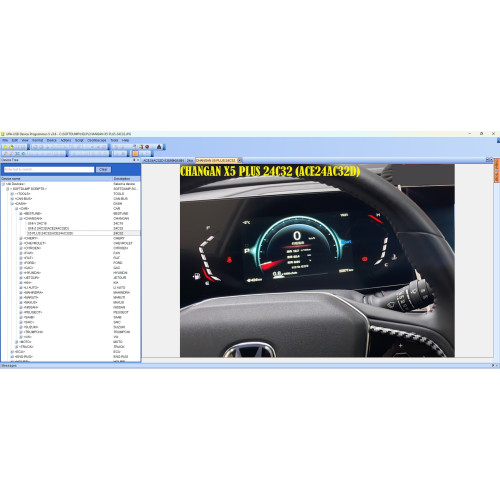The height and width of the screenshot is (500, 500).
Task: Select the SUZUKI tree item
Action: tap(31, 327)
